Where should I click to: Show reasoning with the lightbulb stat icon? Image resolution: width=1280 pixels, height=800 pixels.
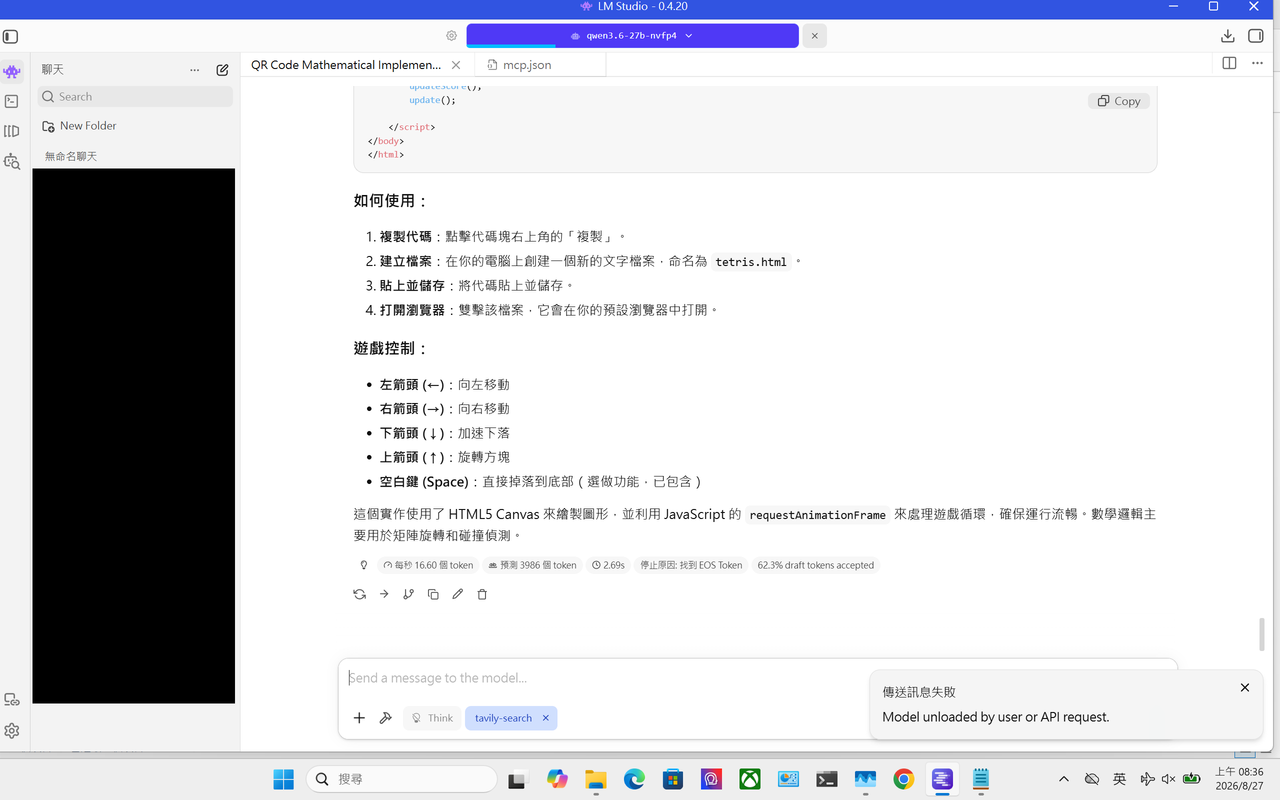364,565
